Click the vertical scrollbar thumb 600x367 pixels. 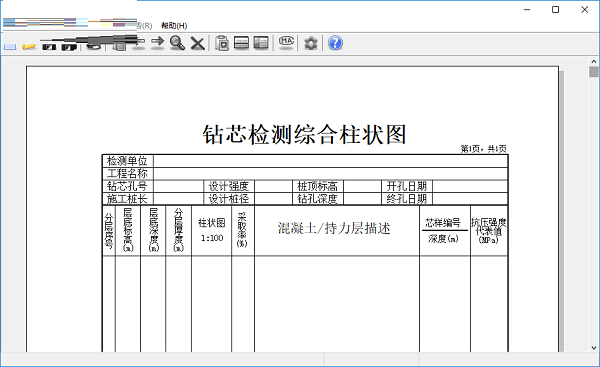tap(593, 72)
